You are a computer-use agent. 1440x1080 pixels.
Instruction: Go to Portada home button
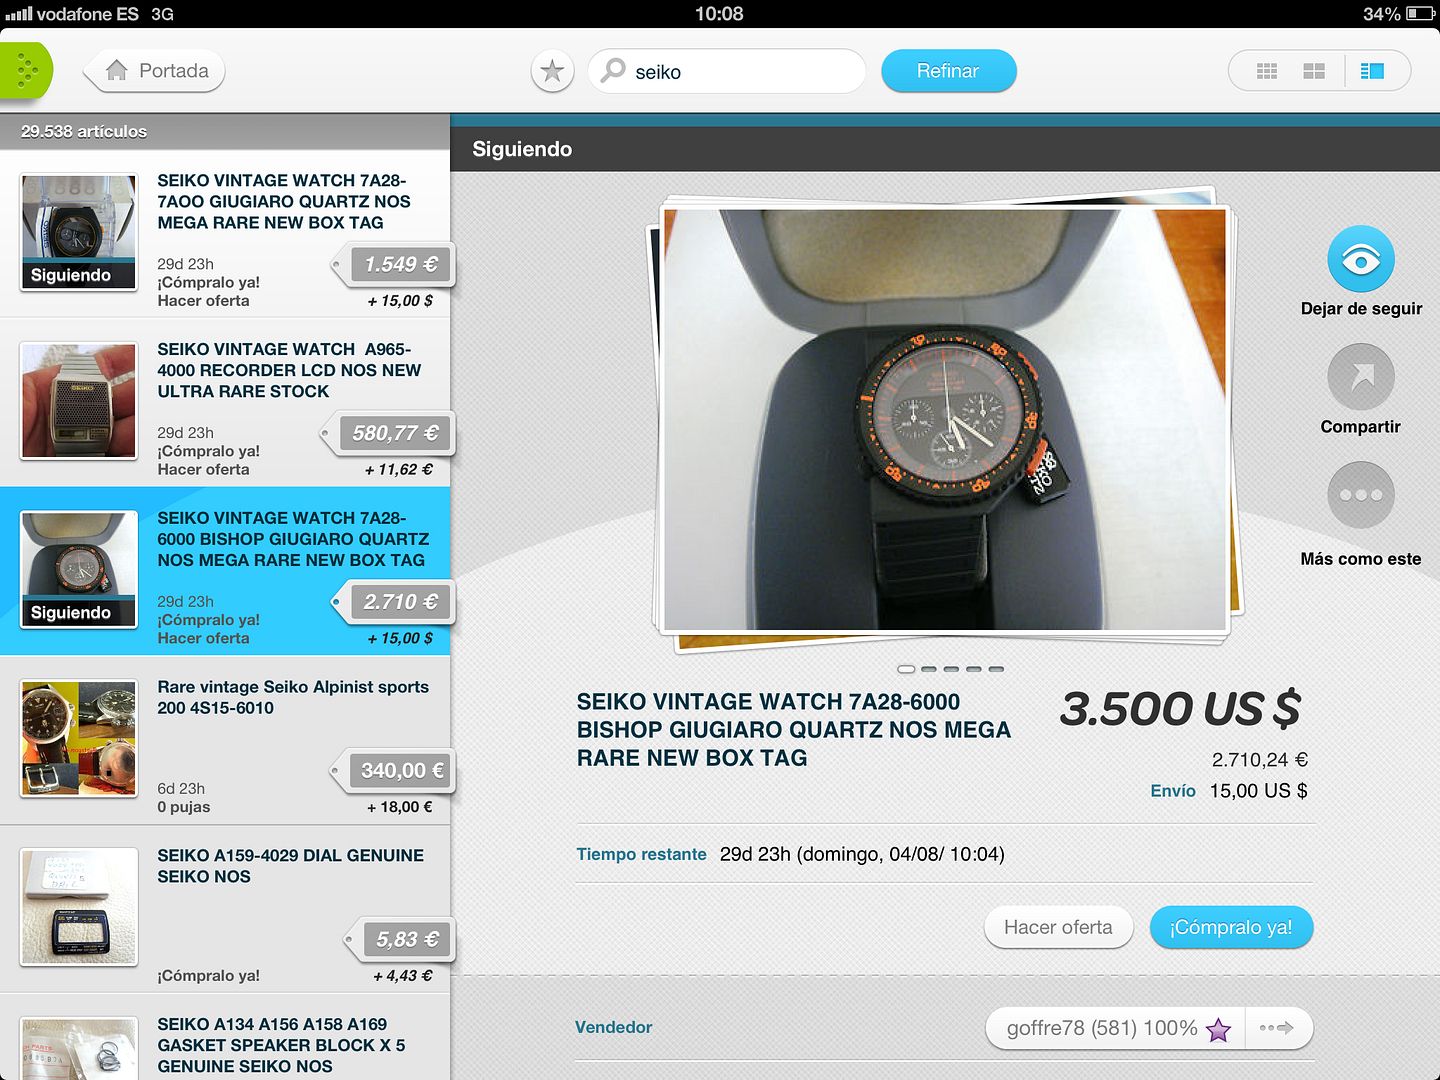pos(156,71)
